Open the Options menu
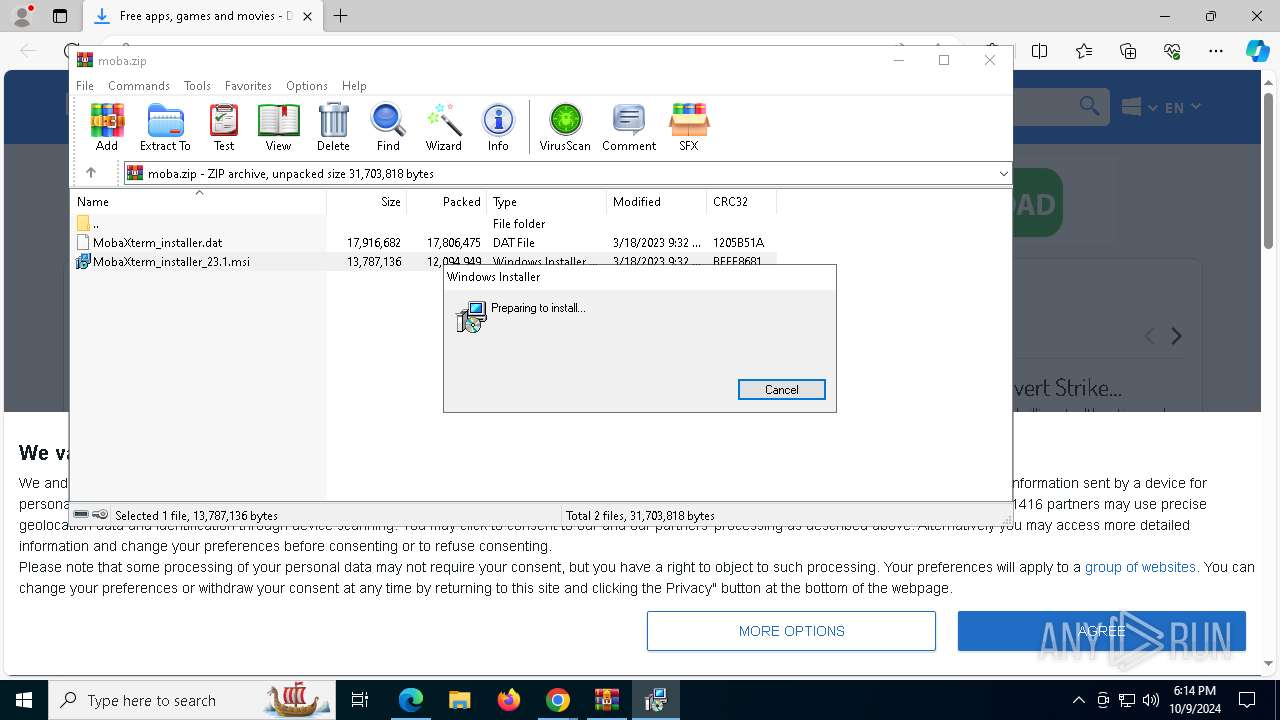1280x720 pixels. 307,86
